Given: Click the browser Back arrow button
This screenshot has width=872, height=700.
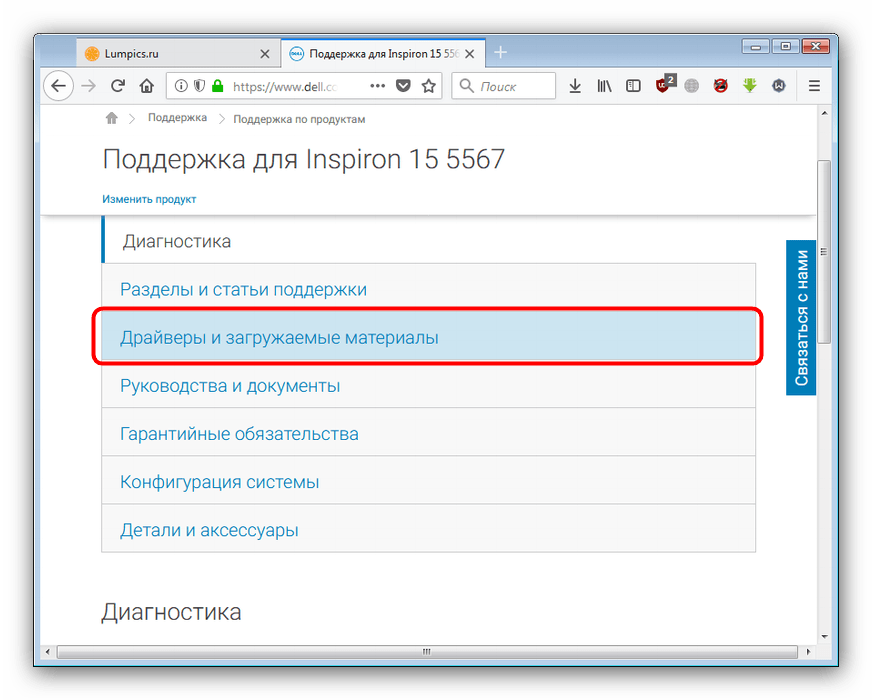Looking at the screenshot, I should (x=58, y=86).
